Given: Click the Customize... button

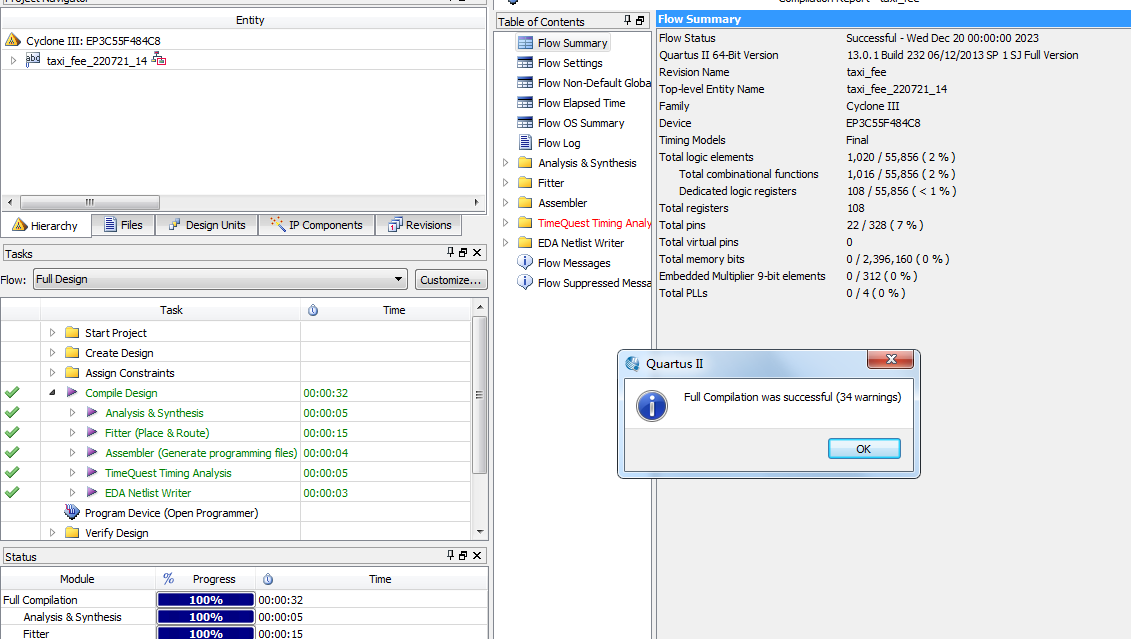Looking at the screenshot, I should click(451, 280).
